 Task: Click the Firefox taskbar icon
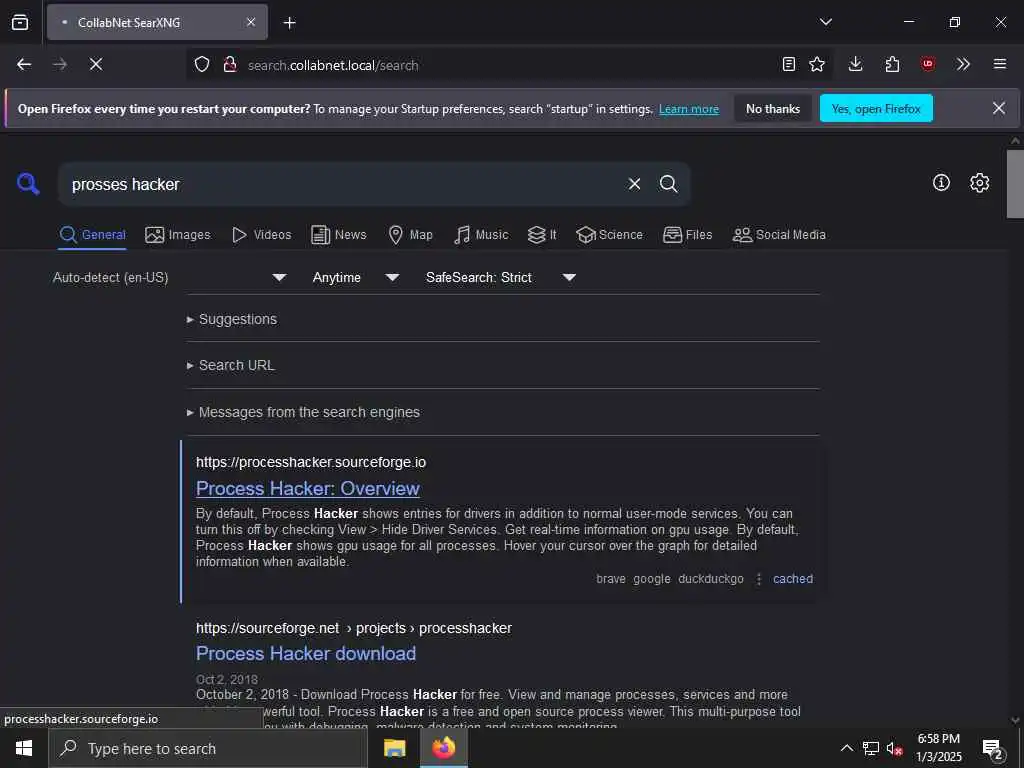(443, 748)
